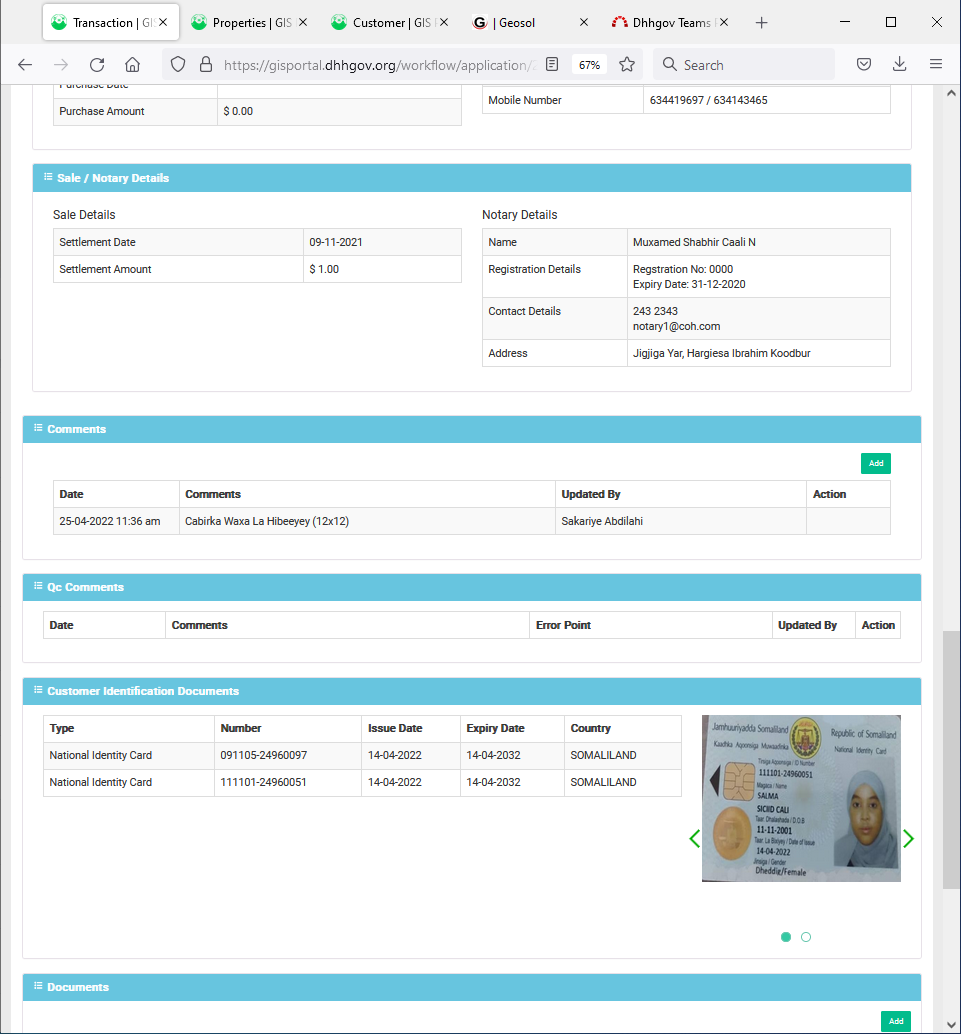Close the Transaction tab
The image size is (961, 1034).
[x=164, y=22]
